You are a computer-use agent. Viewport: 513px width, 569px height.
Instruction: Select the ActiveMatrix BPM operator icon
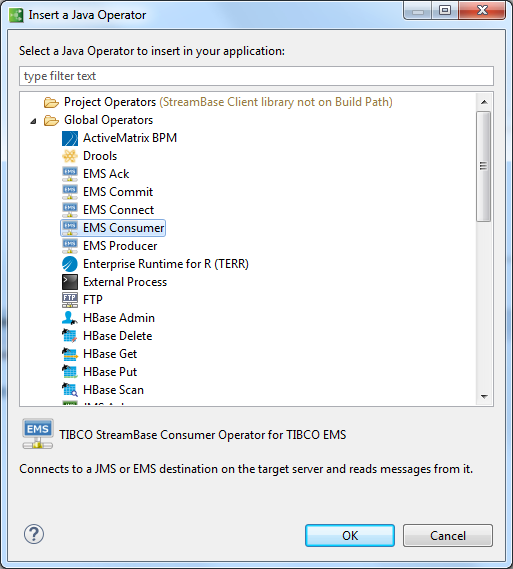(x=70, y=138)
